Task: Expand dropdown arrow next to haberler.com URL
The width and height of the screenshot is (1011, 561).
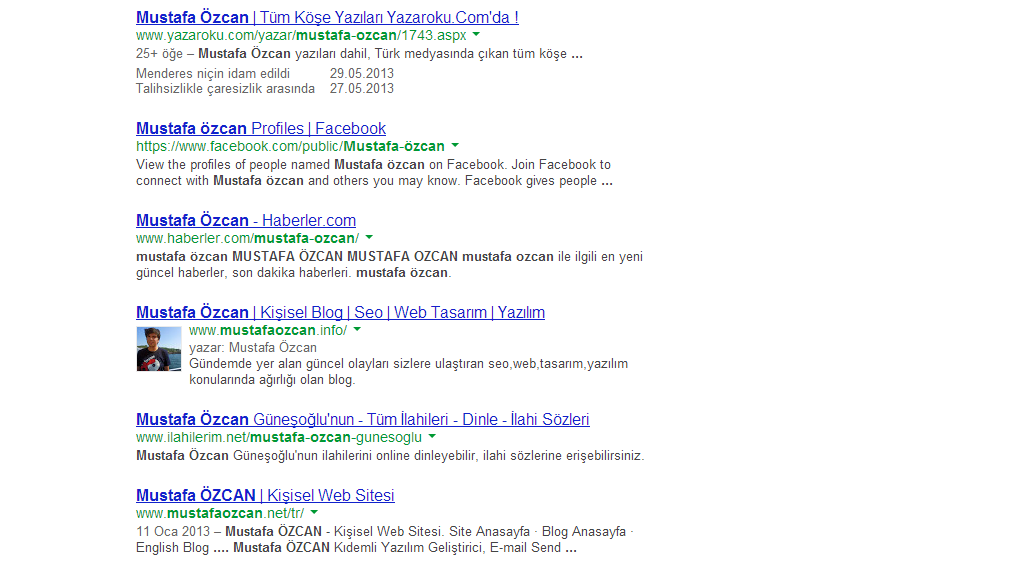Action: coord(369,237)
